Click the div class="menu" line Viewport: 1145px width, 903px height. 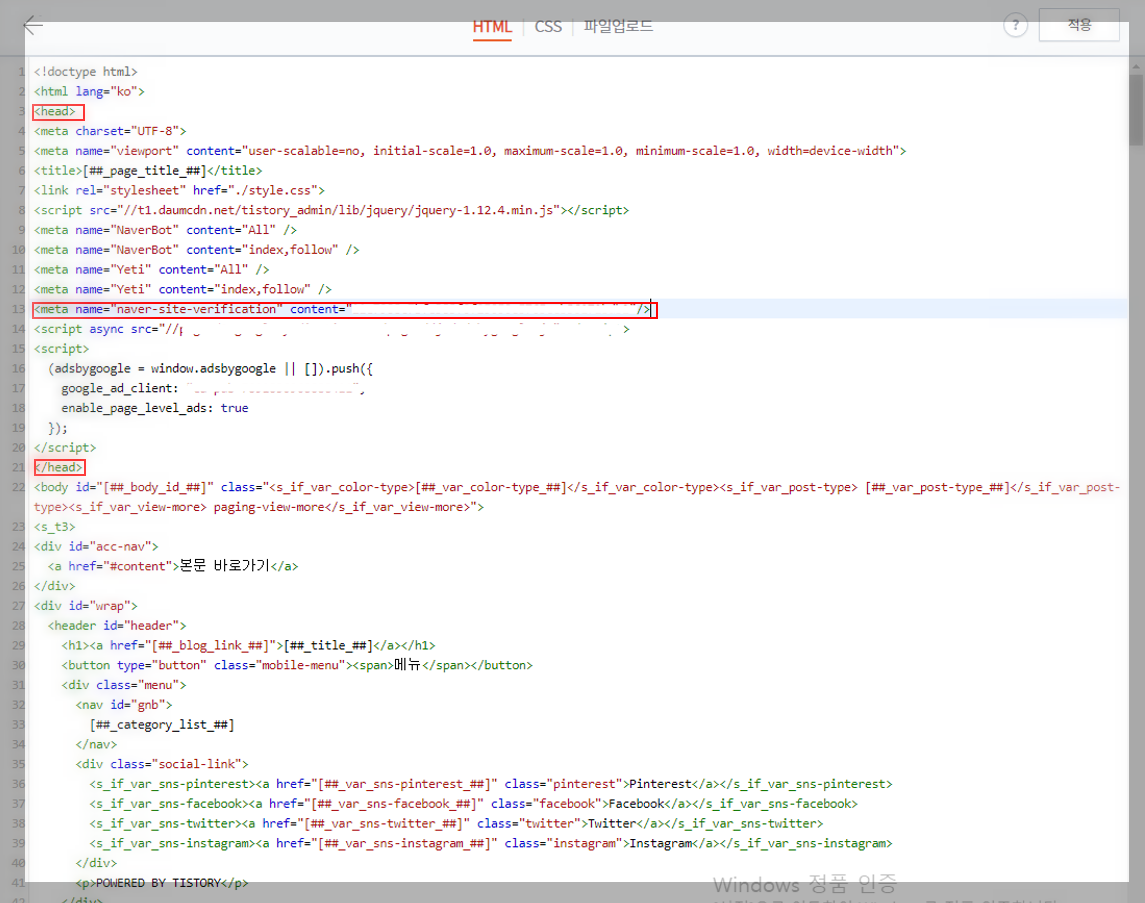(x=123, y=685)
